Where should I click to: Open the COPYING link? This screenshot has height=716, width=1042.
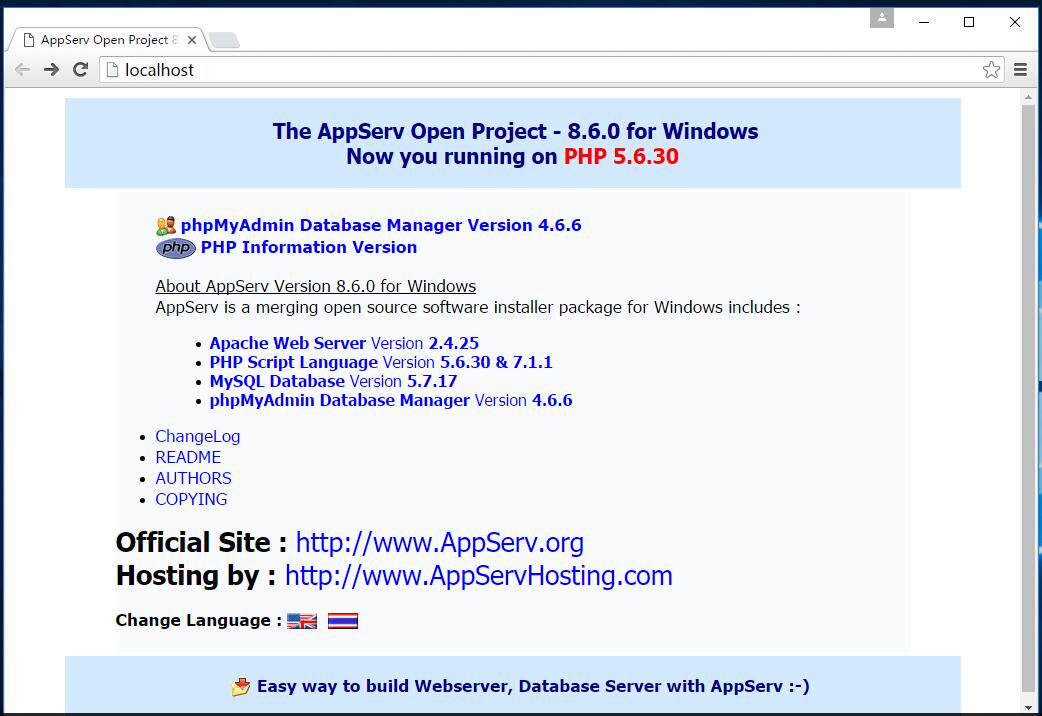pyautogui.click(x=191, y=499)
